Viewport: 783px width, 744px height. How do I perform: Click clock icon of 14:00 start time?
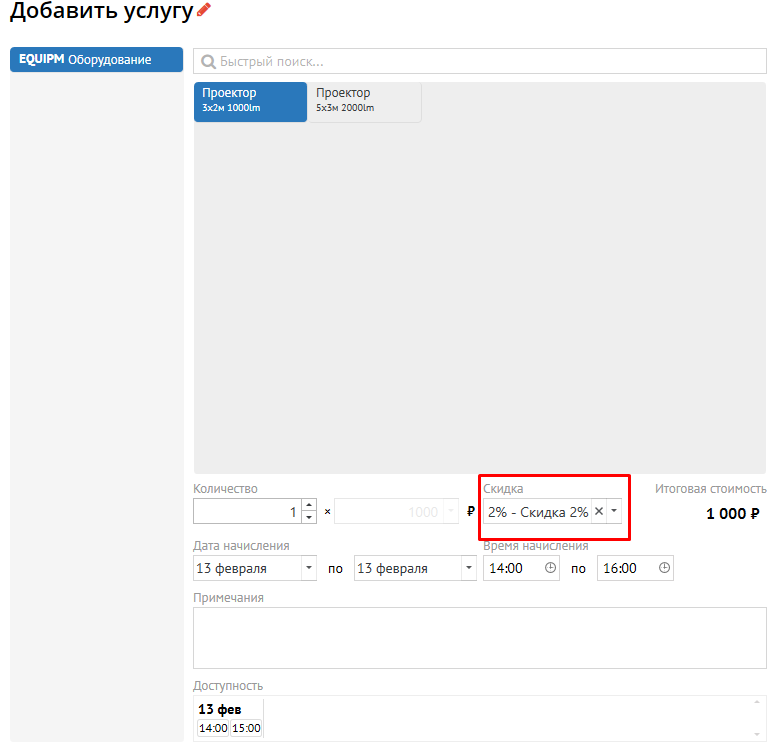(550, 568)
